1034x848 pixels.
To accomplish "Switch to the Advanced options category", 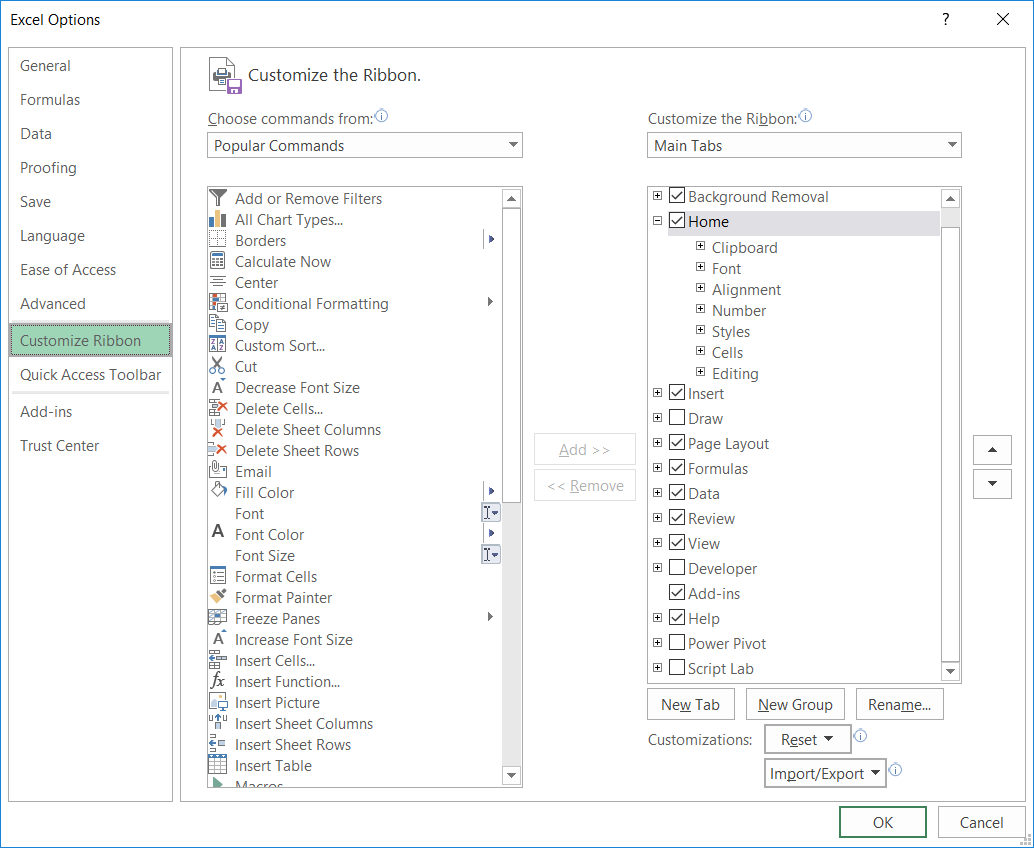I will (53, 303).
